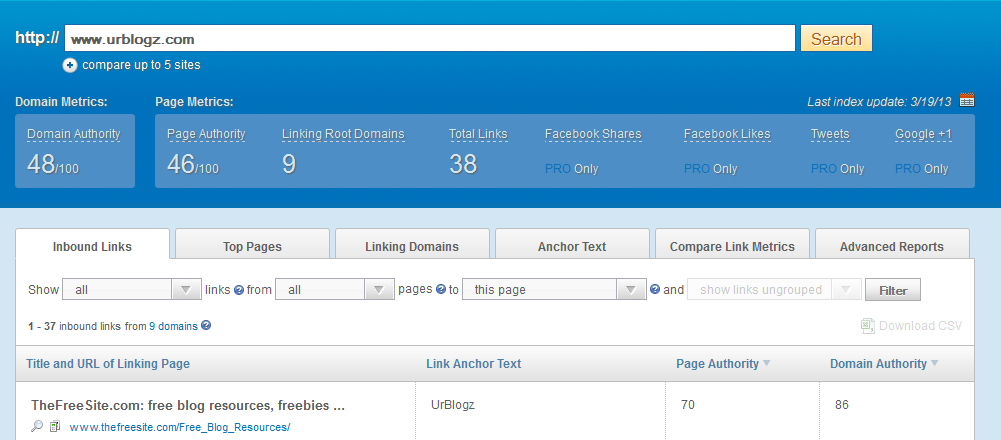This screenshot has height=440, width=1001.
Task: Click the help icon next to 9 domains
Action: tap(206, 325)
